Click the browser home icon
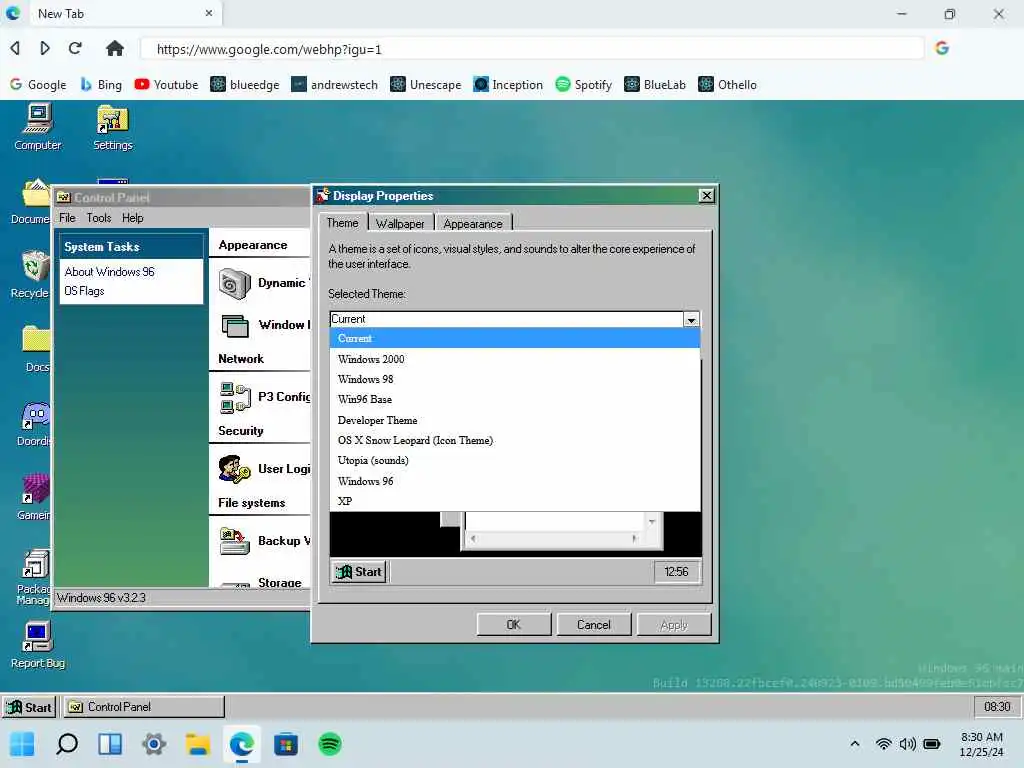This screenshot has height=768, width=1024. 115,48
